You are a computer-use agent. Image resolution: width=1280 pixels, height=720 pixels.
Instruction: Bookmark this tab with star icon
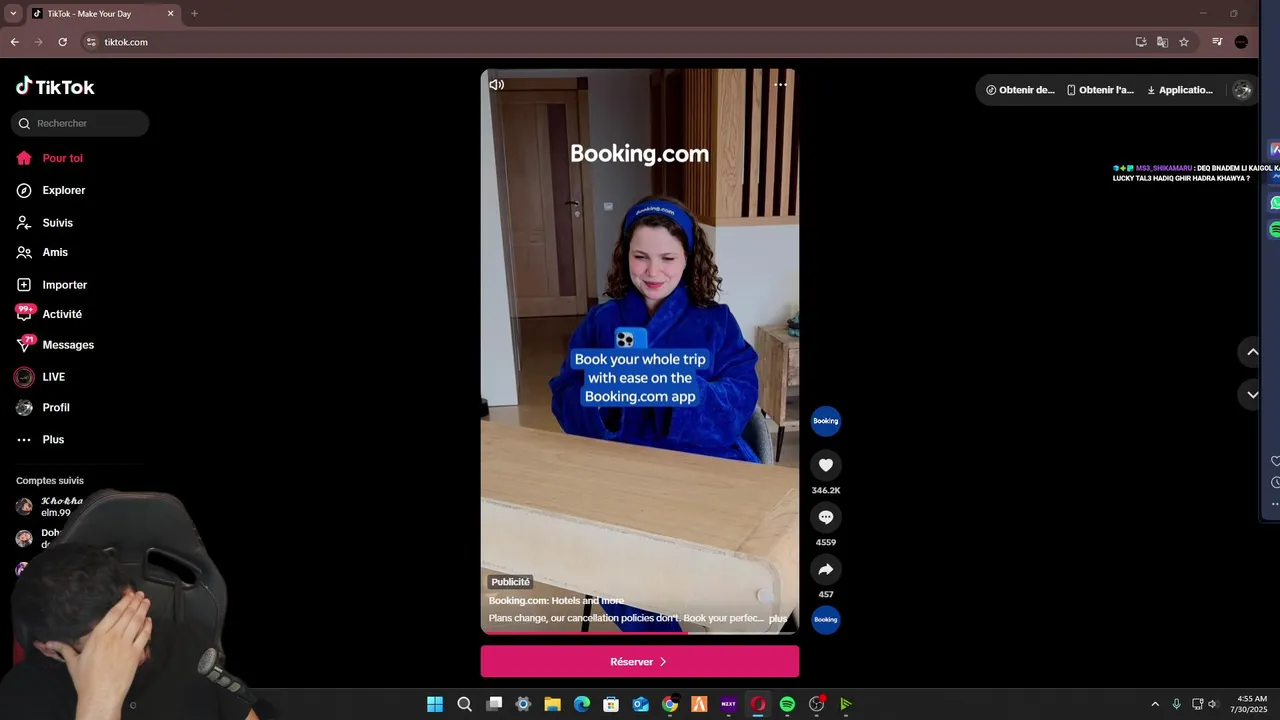[x=1184, y=42]
